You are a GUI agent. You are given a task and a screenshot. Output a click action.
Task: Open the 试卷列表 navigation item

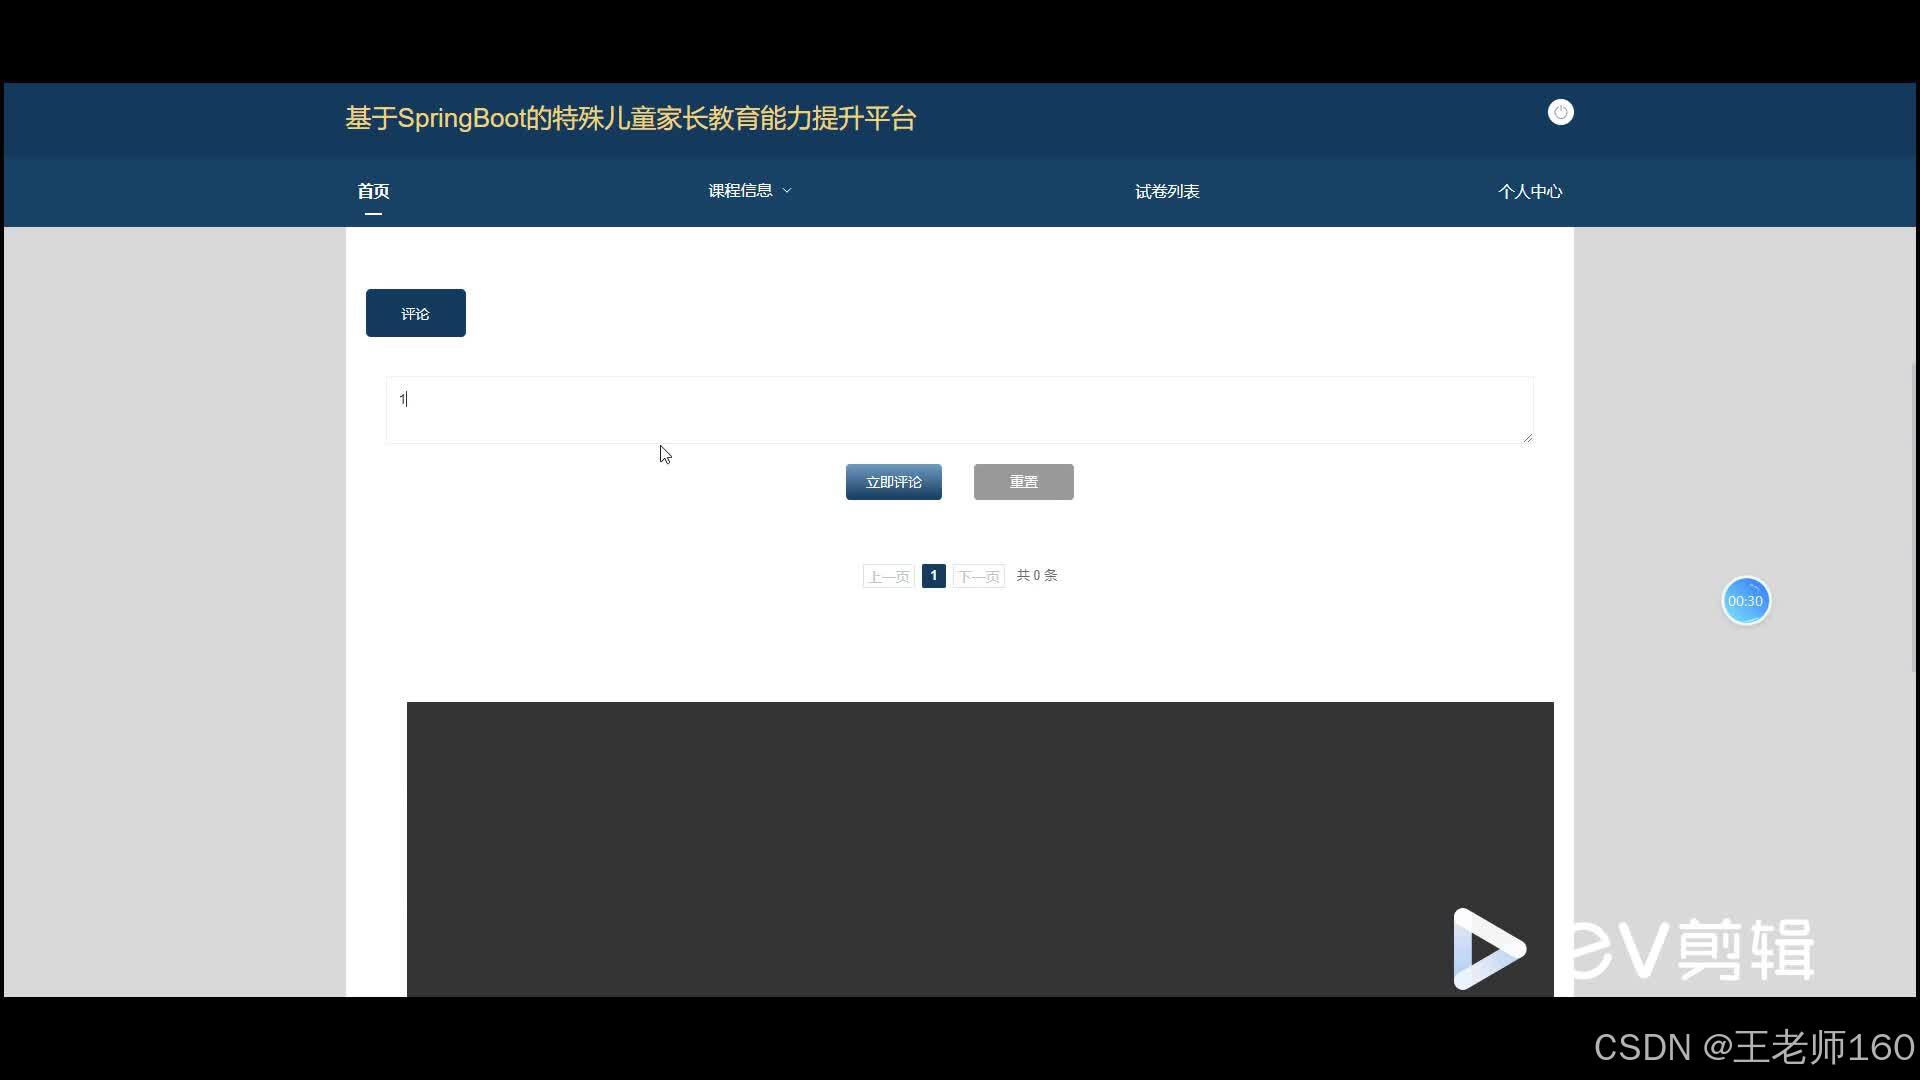[1166, 191]
